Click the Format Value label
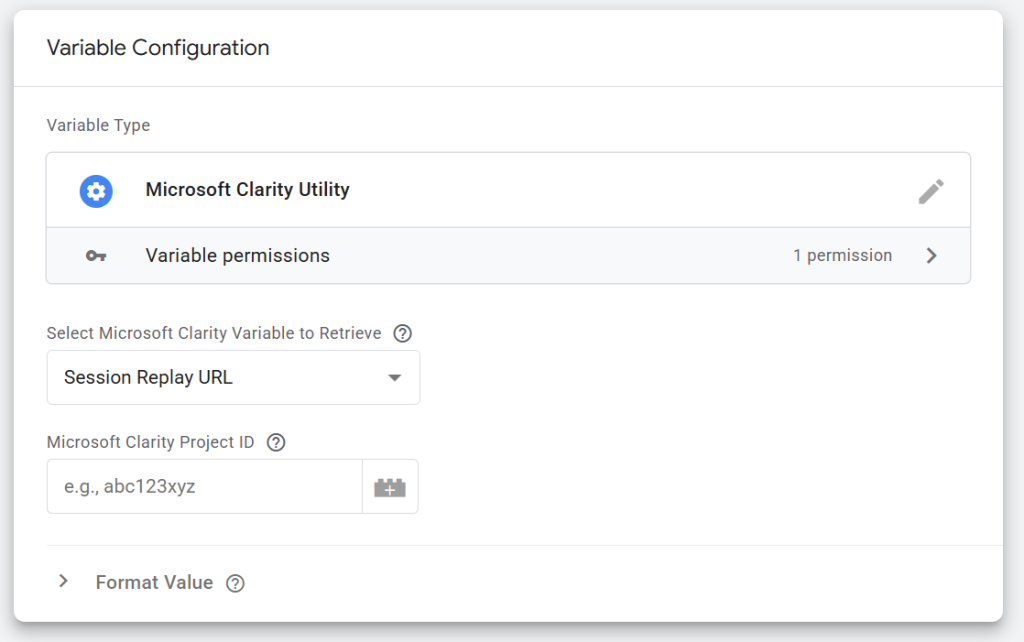 pos(154,583)
